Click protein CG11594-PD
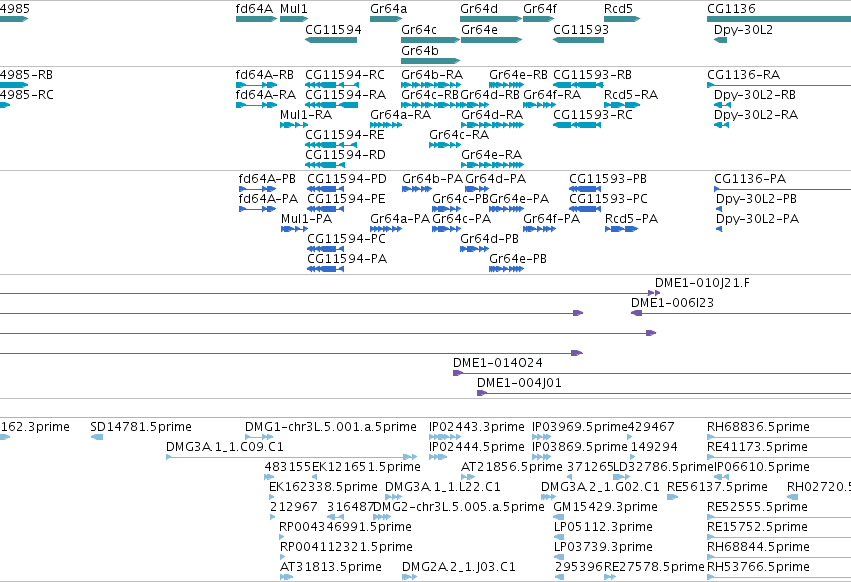Screen dimensions: 851x582 click(x=325, y=189)
